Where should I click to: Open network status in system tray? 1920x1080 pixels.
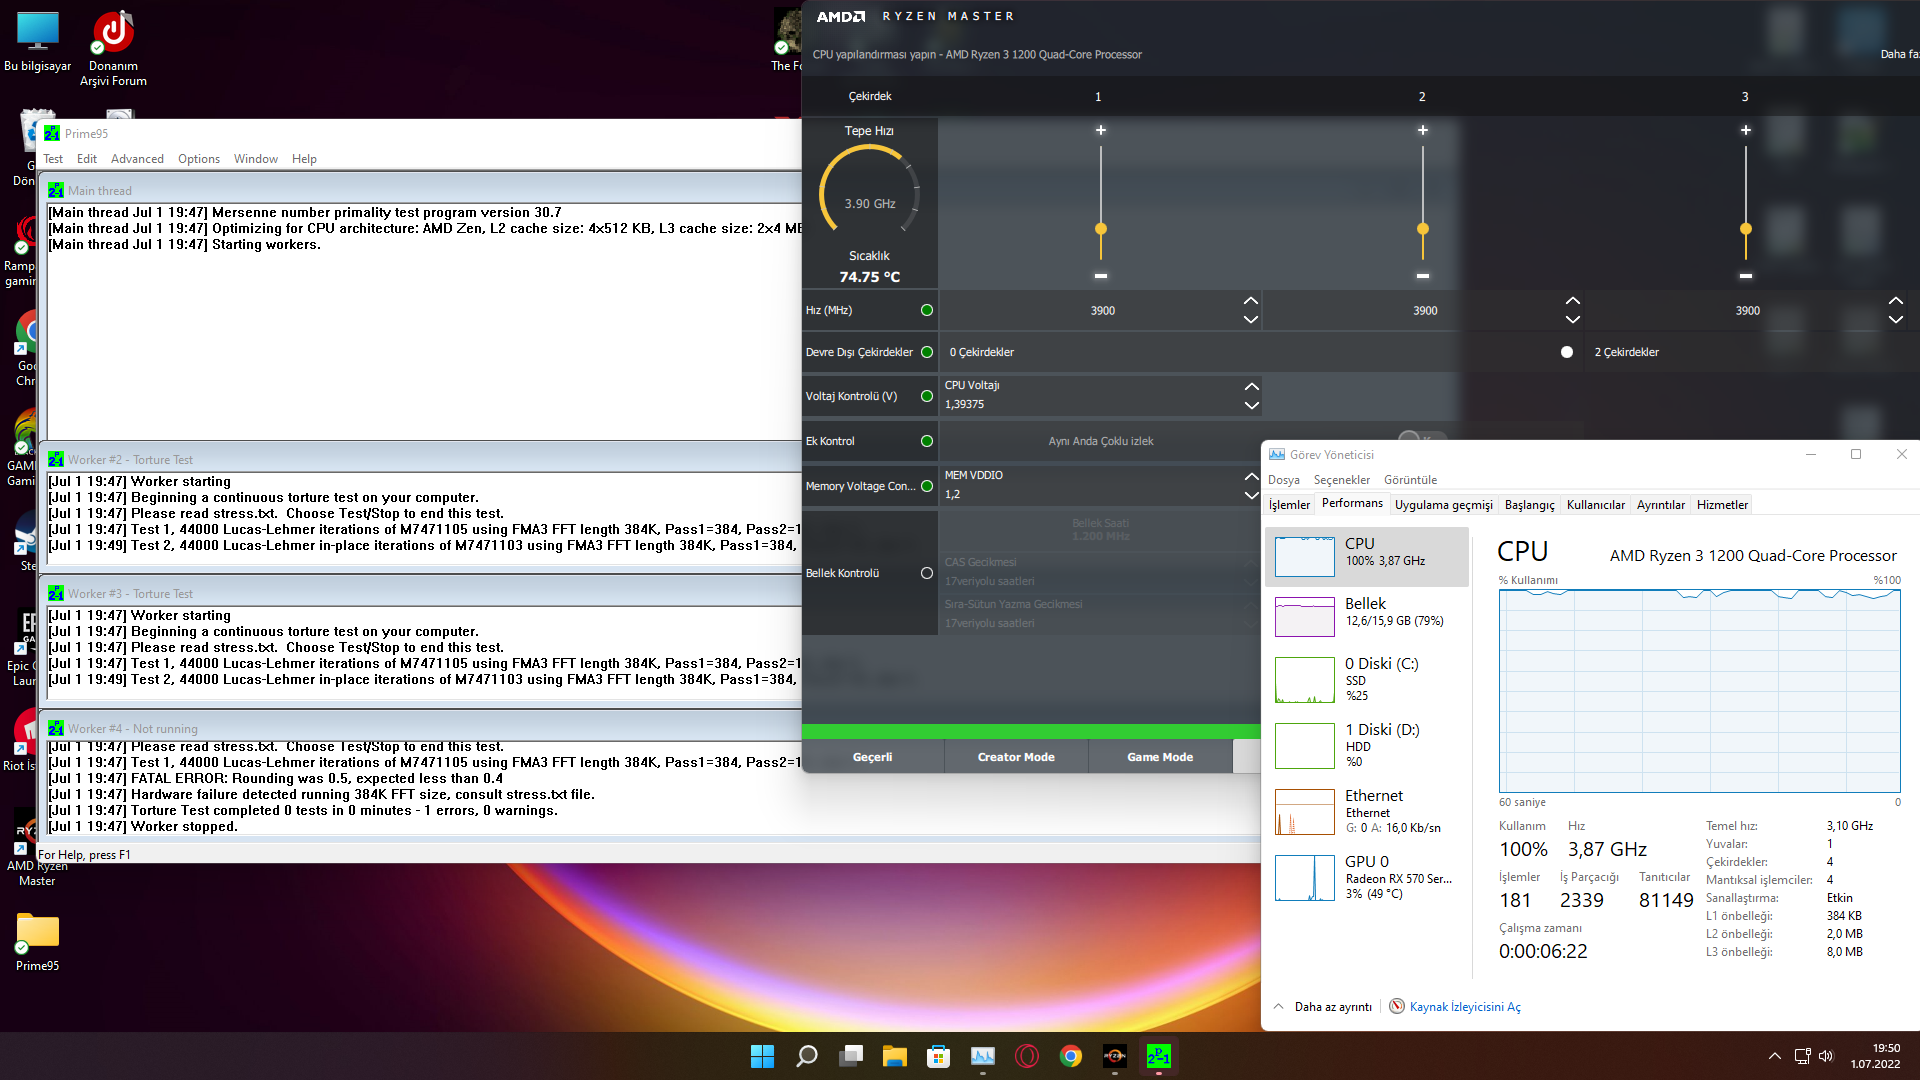pos(1802,1056)
